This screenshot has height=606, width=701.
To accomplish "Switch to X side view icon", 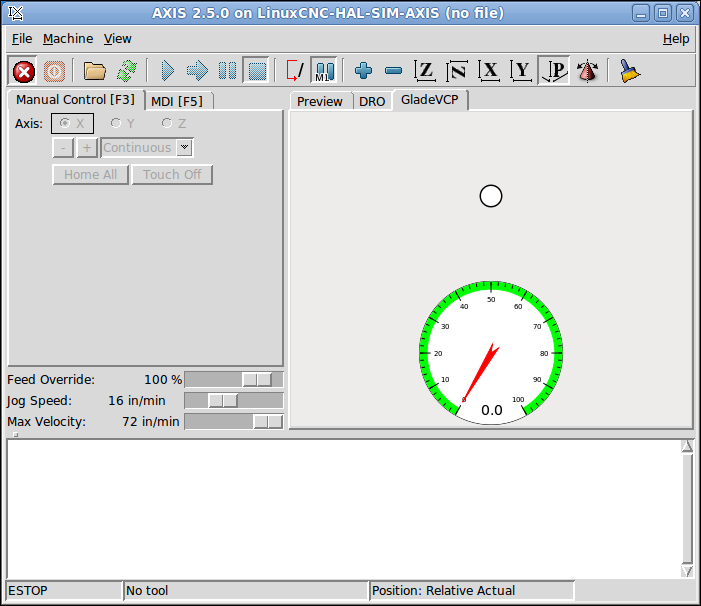I will tap(489, 71).
